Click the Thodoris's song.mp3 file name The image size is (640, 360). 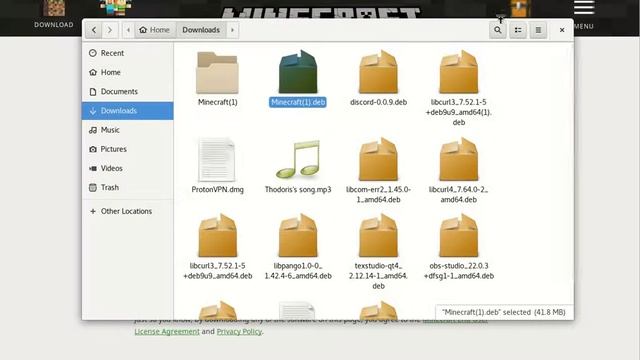(x=298, y=189)
